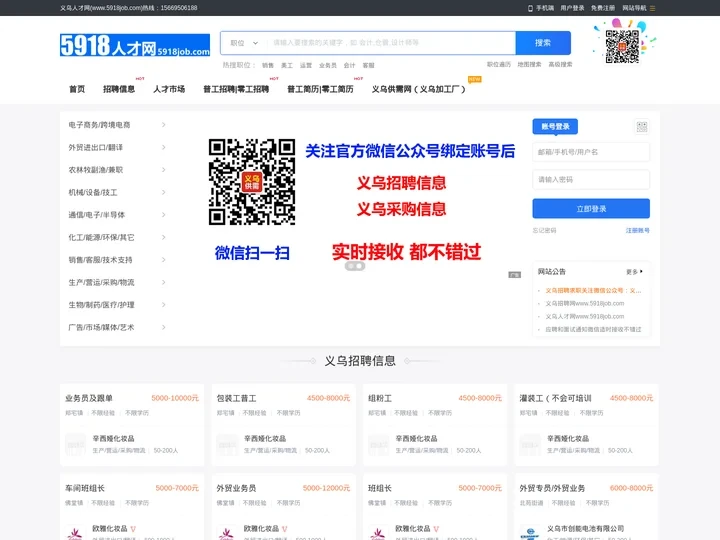Switch to QR code login icon
Screen dimensions: 720x540
click(641, 127)
